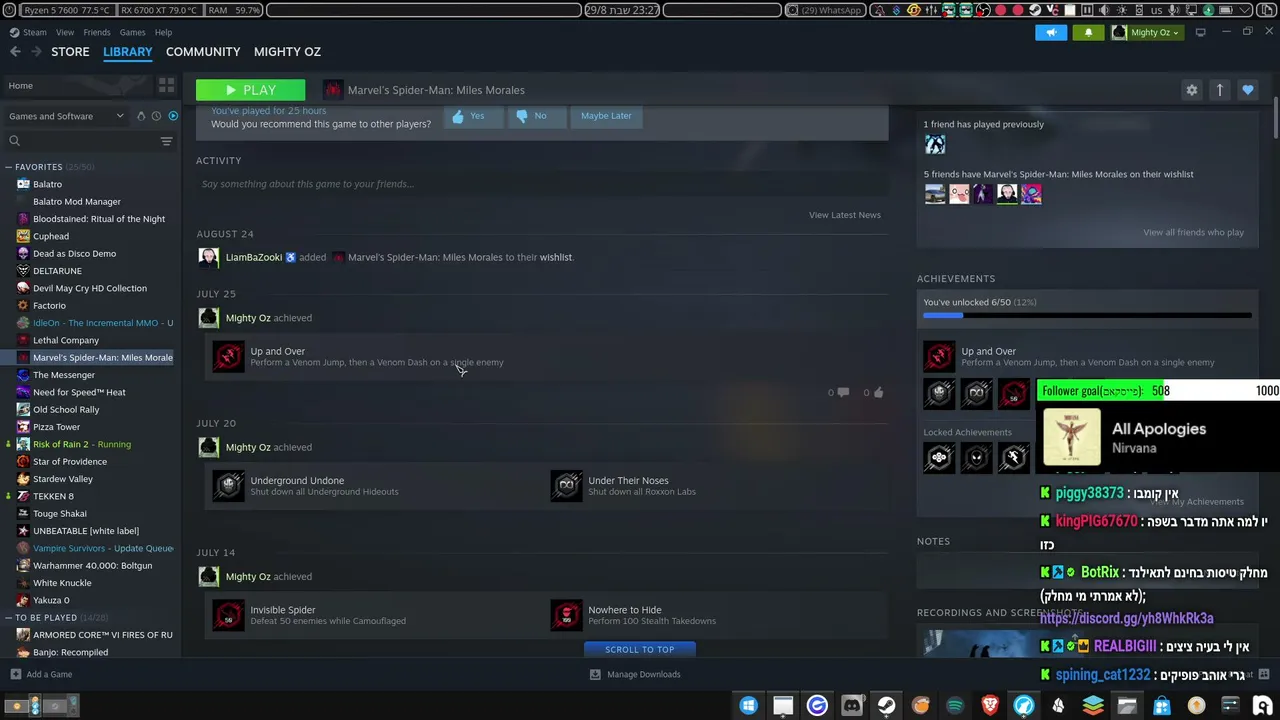Image resolution: width=1280 pixels, height=720 pixels.
Task: Select Lethal Company in the library list
Action: click(x=66, y=340)
